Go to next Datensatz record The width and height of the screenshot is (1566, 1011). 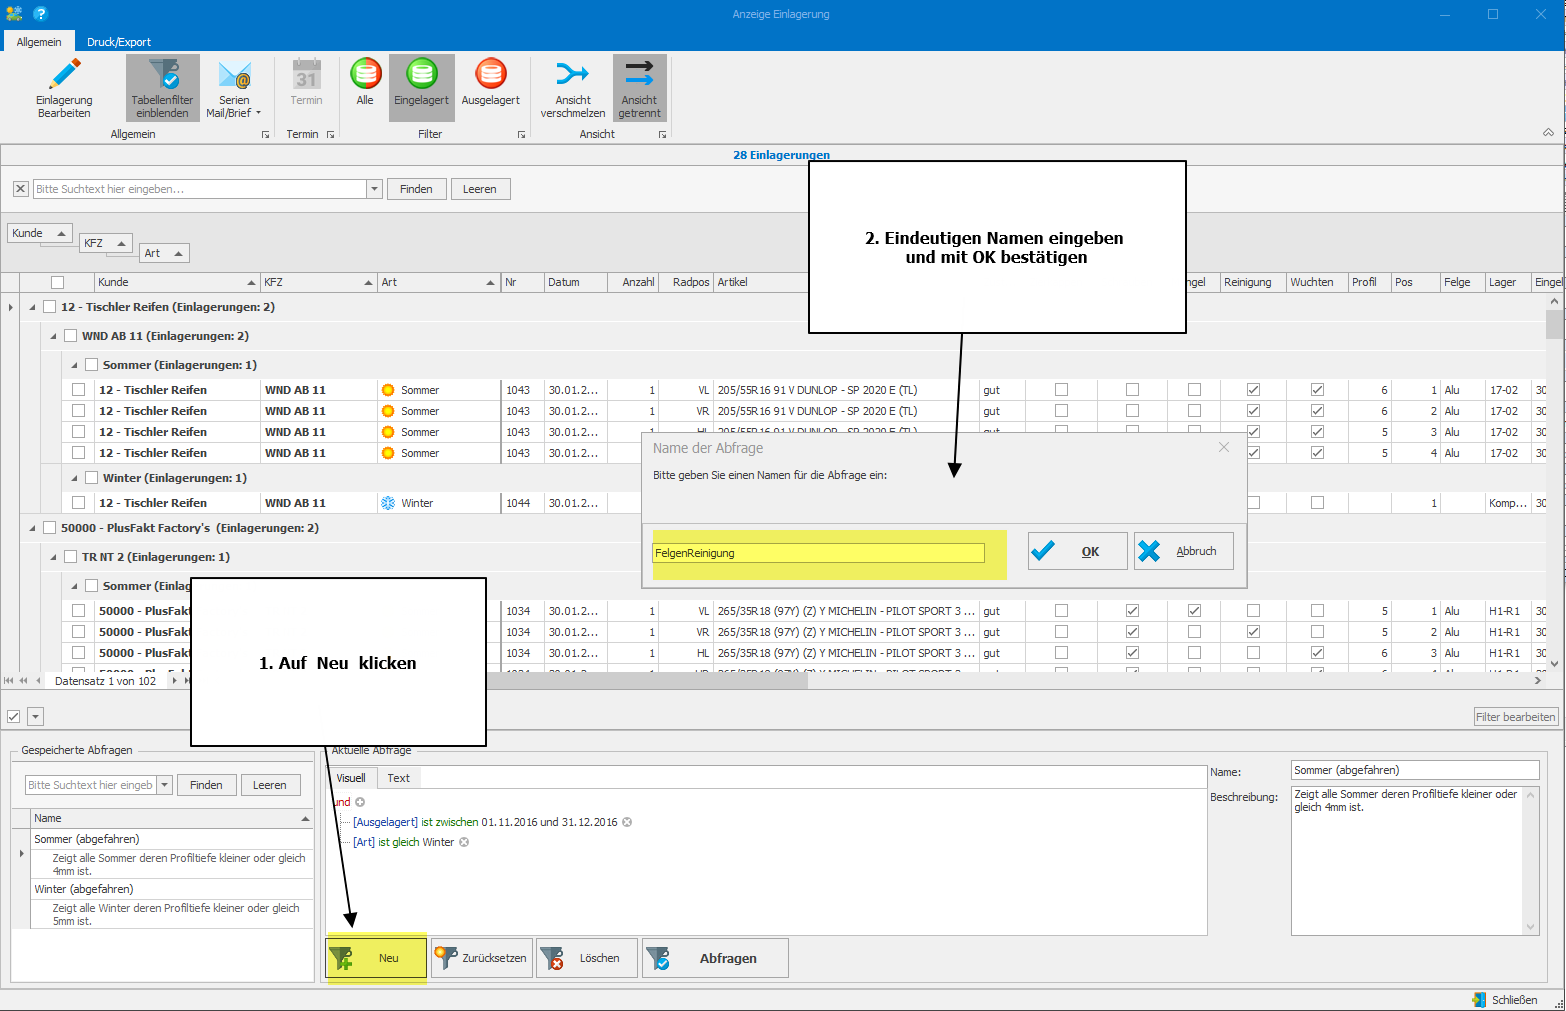pyautogui.click(x=175, y=681)
